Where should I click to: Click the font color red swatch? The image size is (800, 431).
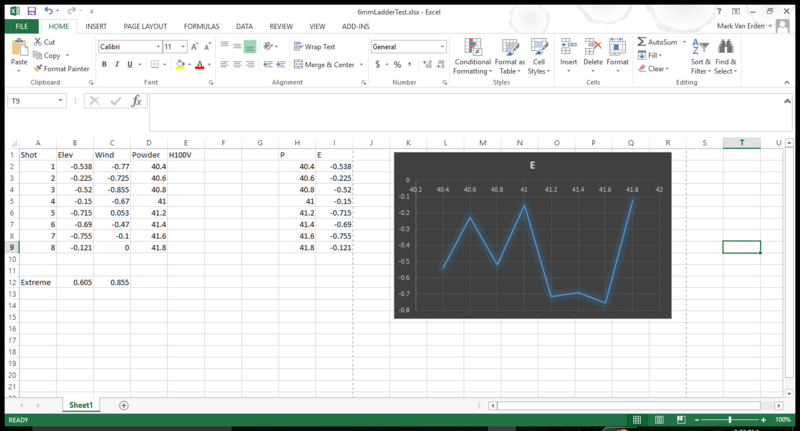point(199,65)
